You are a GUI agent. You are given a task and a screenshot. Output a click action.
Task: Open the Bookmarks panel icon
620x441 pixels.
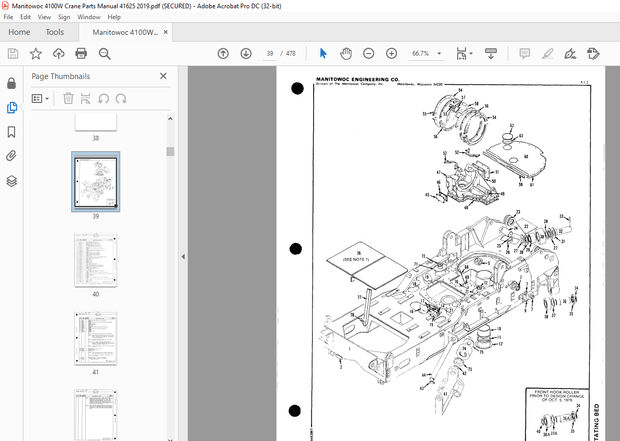[11, 132]
